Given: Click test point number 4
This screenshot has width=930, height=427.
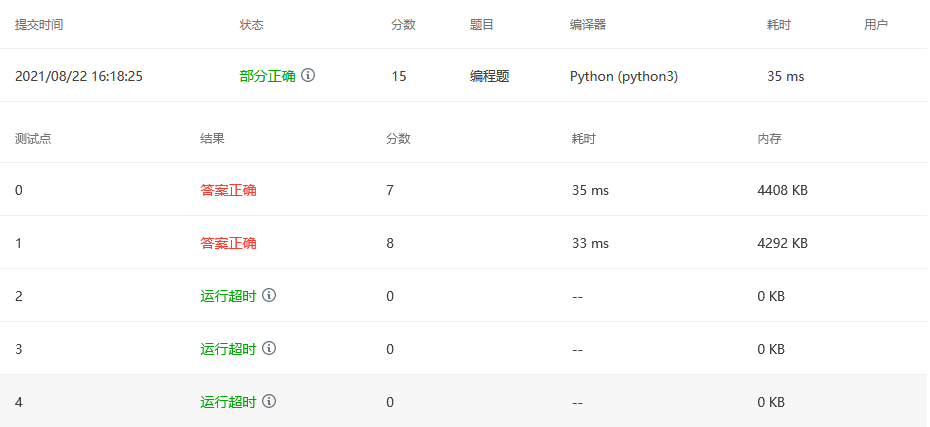Looking at the screenshot, I should pyautogui.click(x=19, y=402).
